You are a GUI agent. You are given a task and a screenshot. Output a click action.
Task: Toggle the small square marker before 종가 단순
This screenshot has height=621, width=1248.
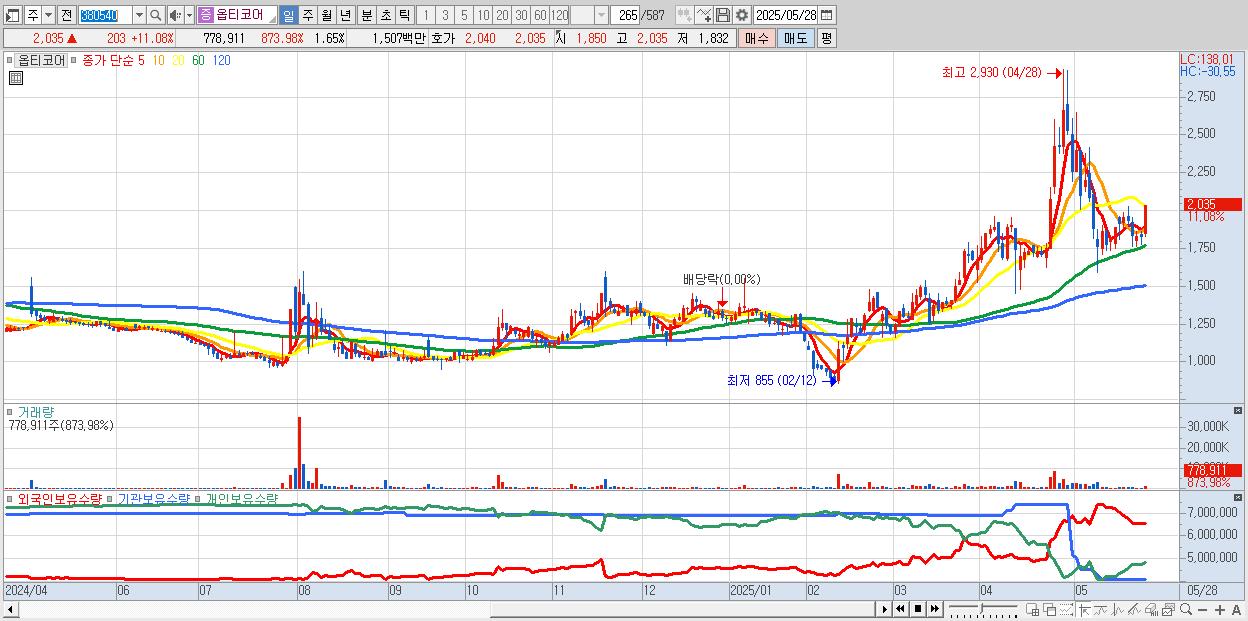(73, 60)
